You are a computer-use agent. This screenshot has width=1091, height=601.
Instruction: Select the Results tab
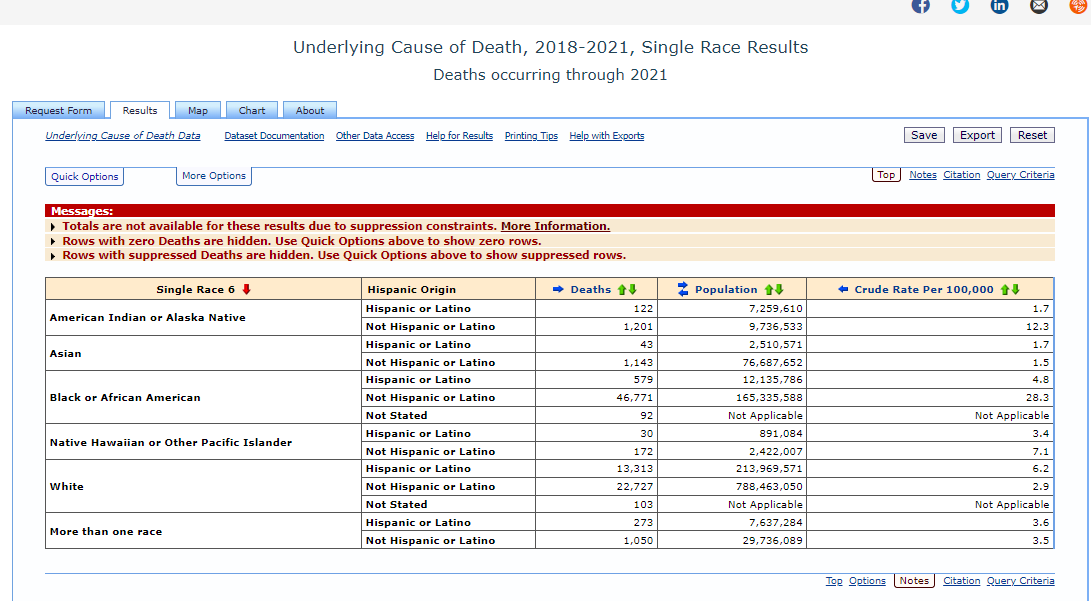click(140, 110)
